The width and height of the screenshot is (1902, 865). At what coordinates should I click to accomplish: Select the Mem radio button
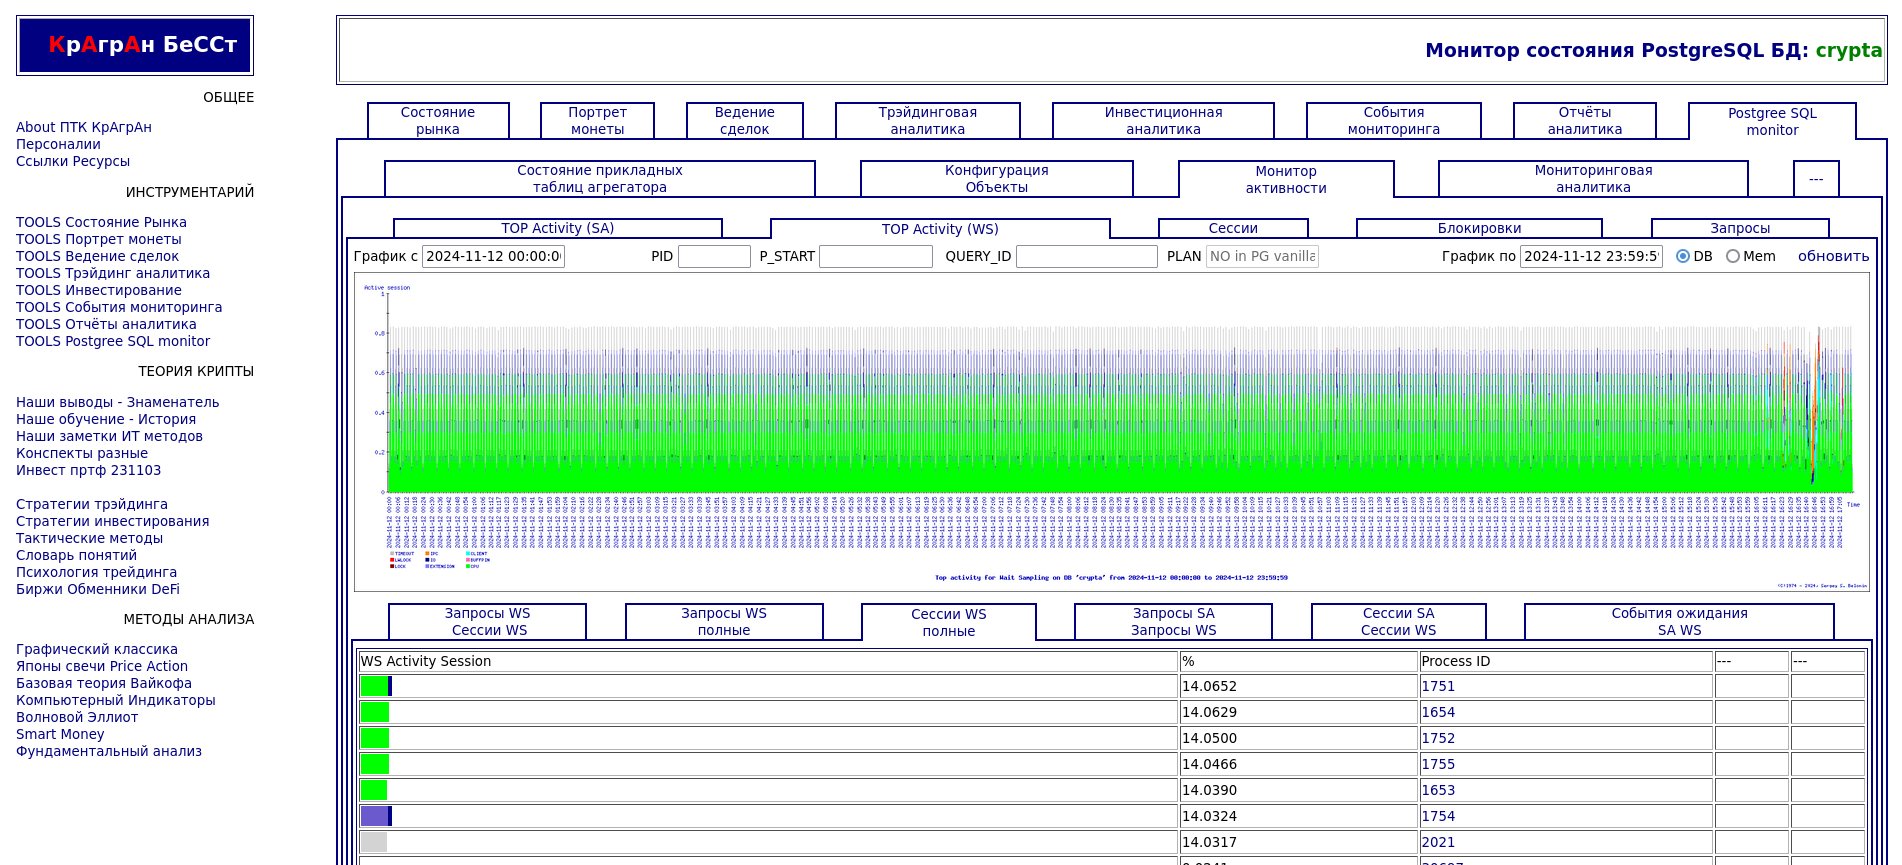pyautogui.click(x=1733, y=257)
